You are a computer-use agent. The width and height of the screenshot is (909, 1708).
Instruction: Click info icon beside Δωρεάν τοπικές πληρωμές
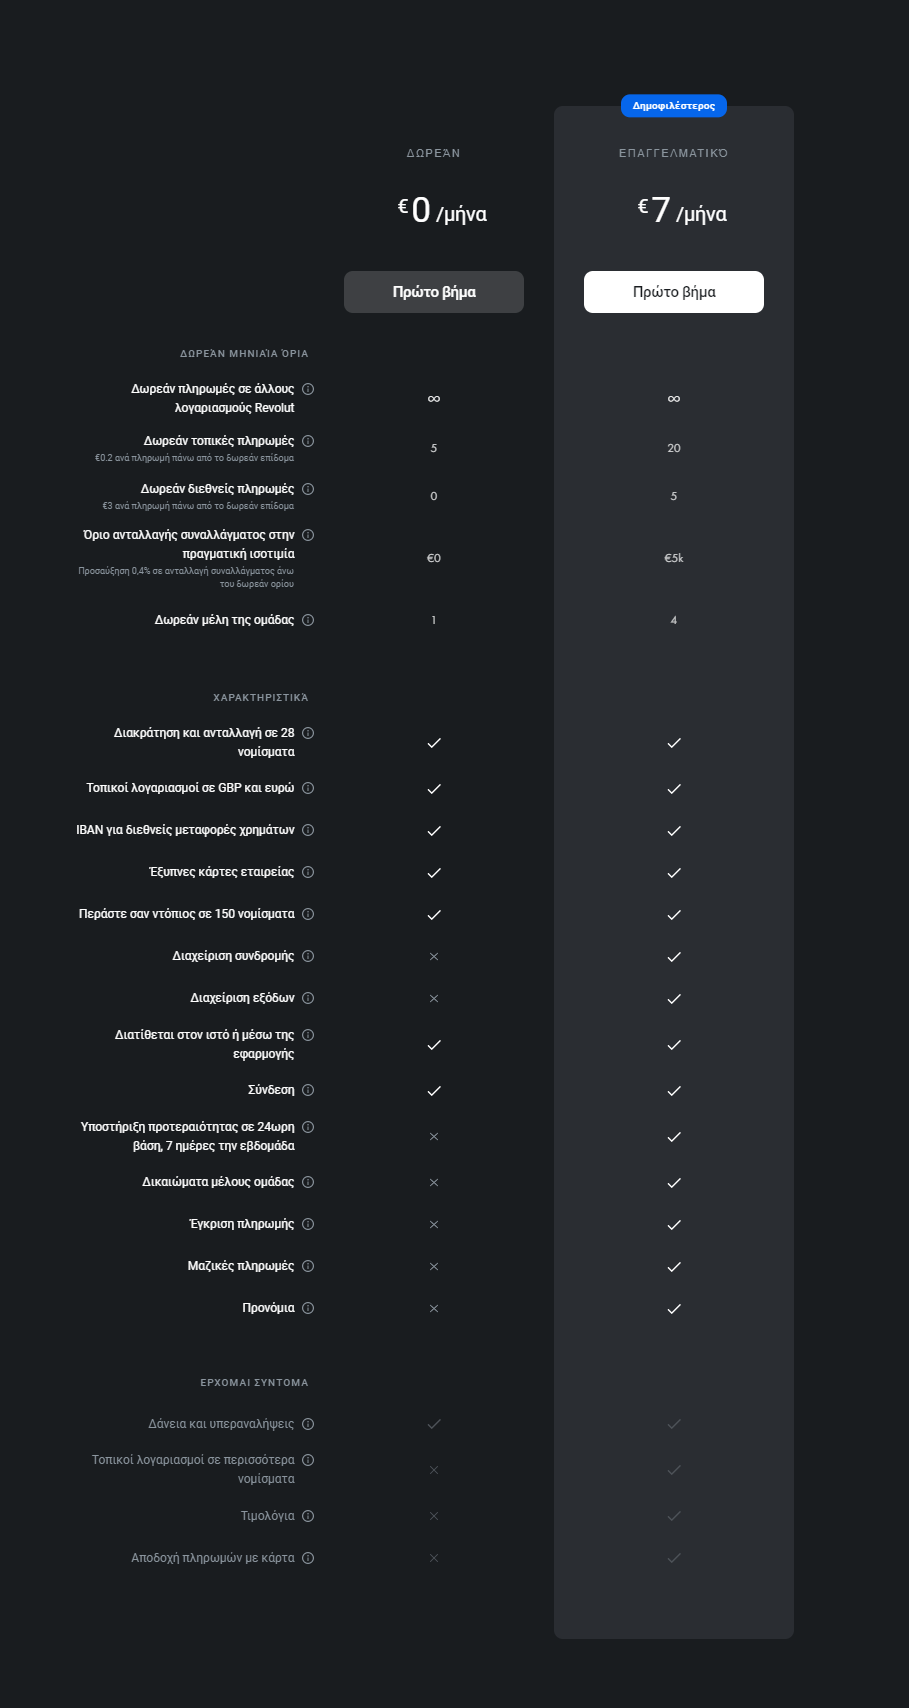tap(309, 441)
